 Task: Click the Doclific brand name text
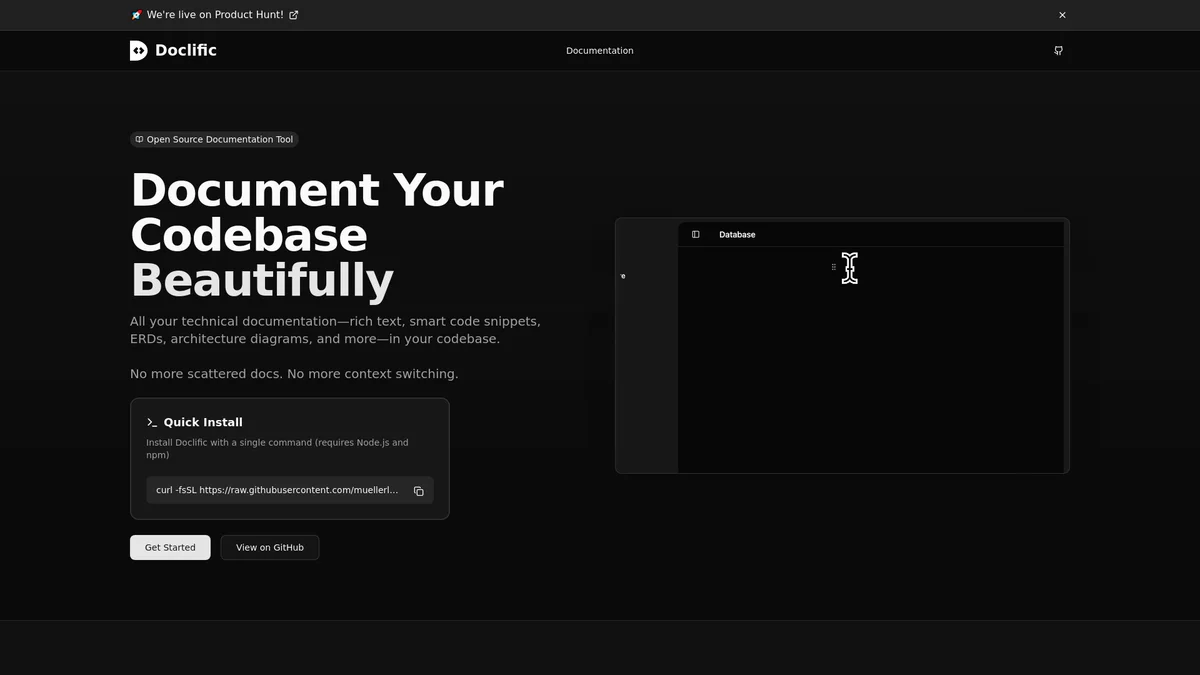(186, 51)
